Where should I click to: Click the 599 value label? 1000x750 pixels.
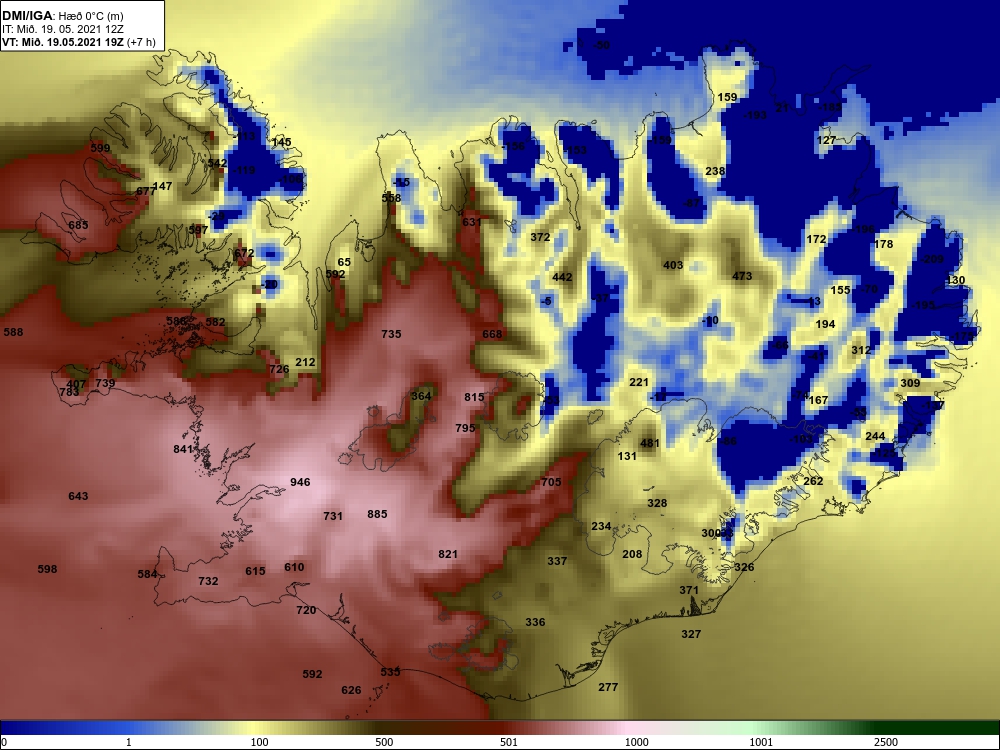coord(100,148)
